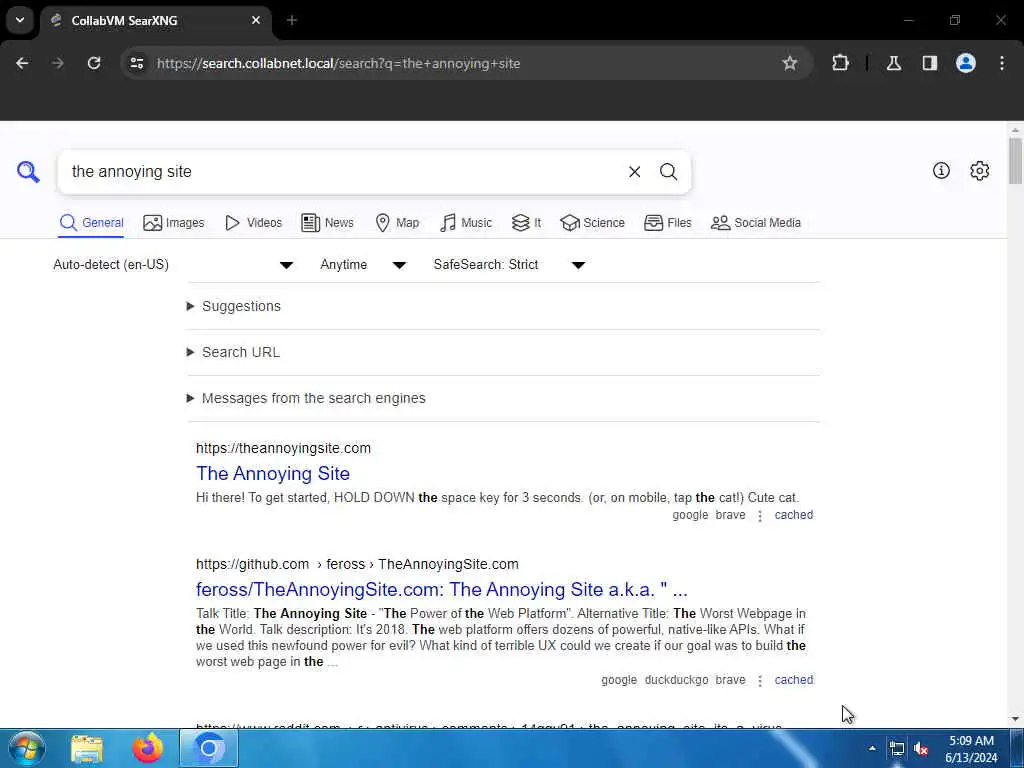Open feross/TheAnnoyingSite.com result link
The image size is (1024, 768).
point(441,590)
